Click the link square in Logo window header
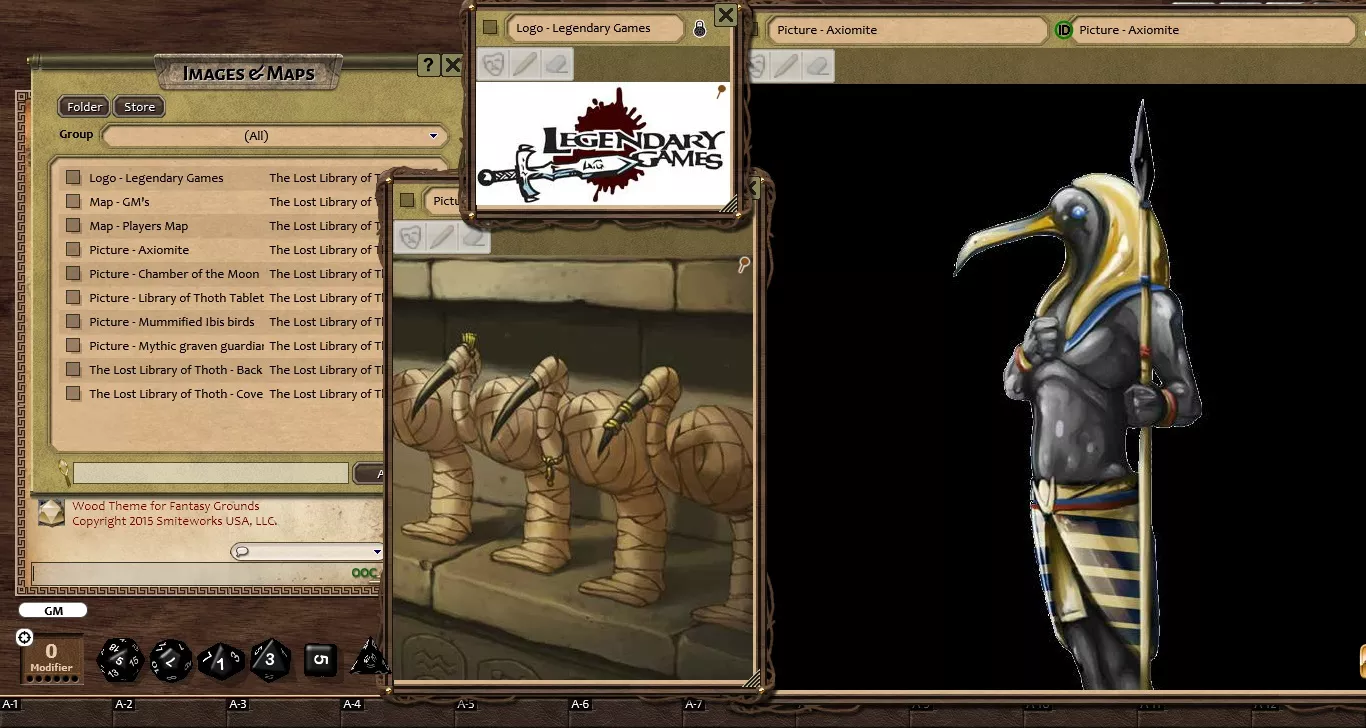The image size is (1366, 728). [x=490, y=28]
